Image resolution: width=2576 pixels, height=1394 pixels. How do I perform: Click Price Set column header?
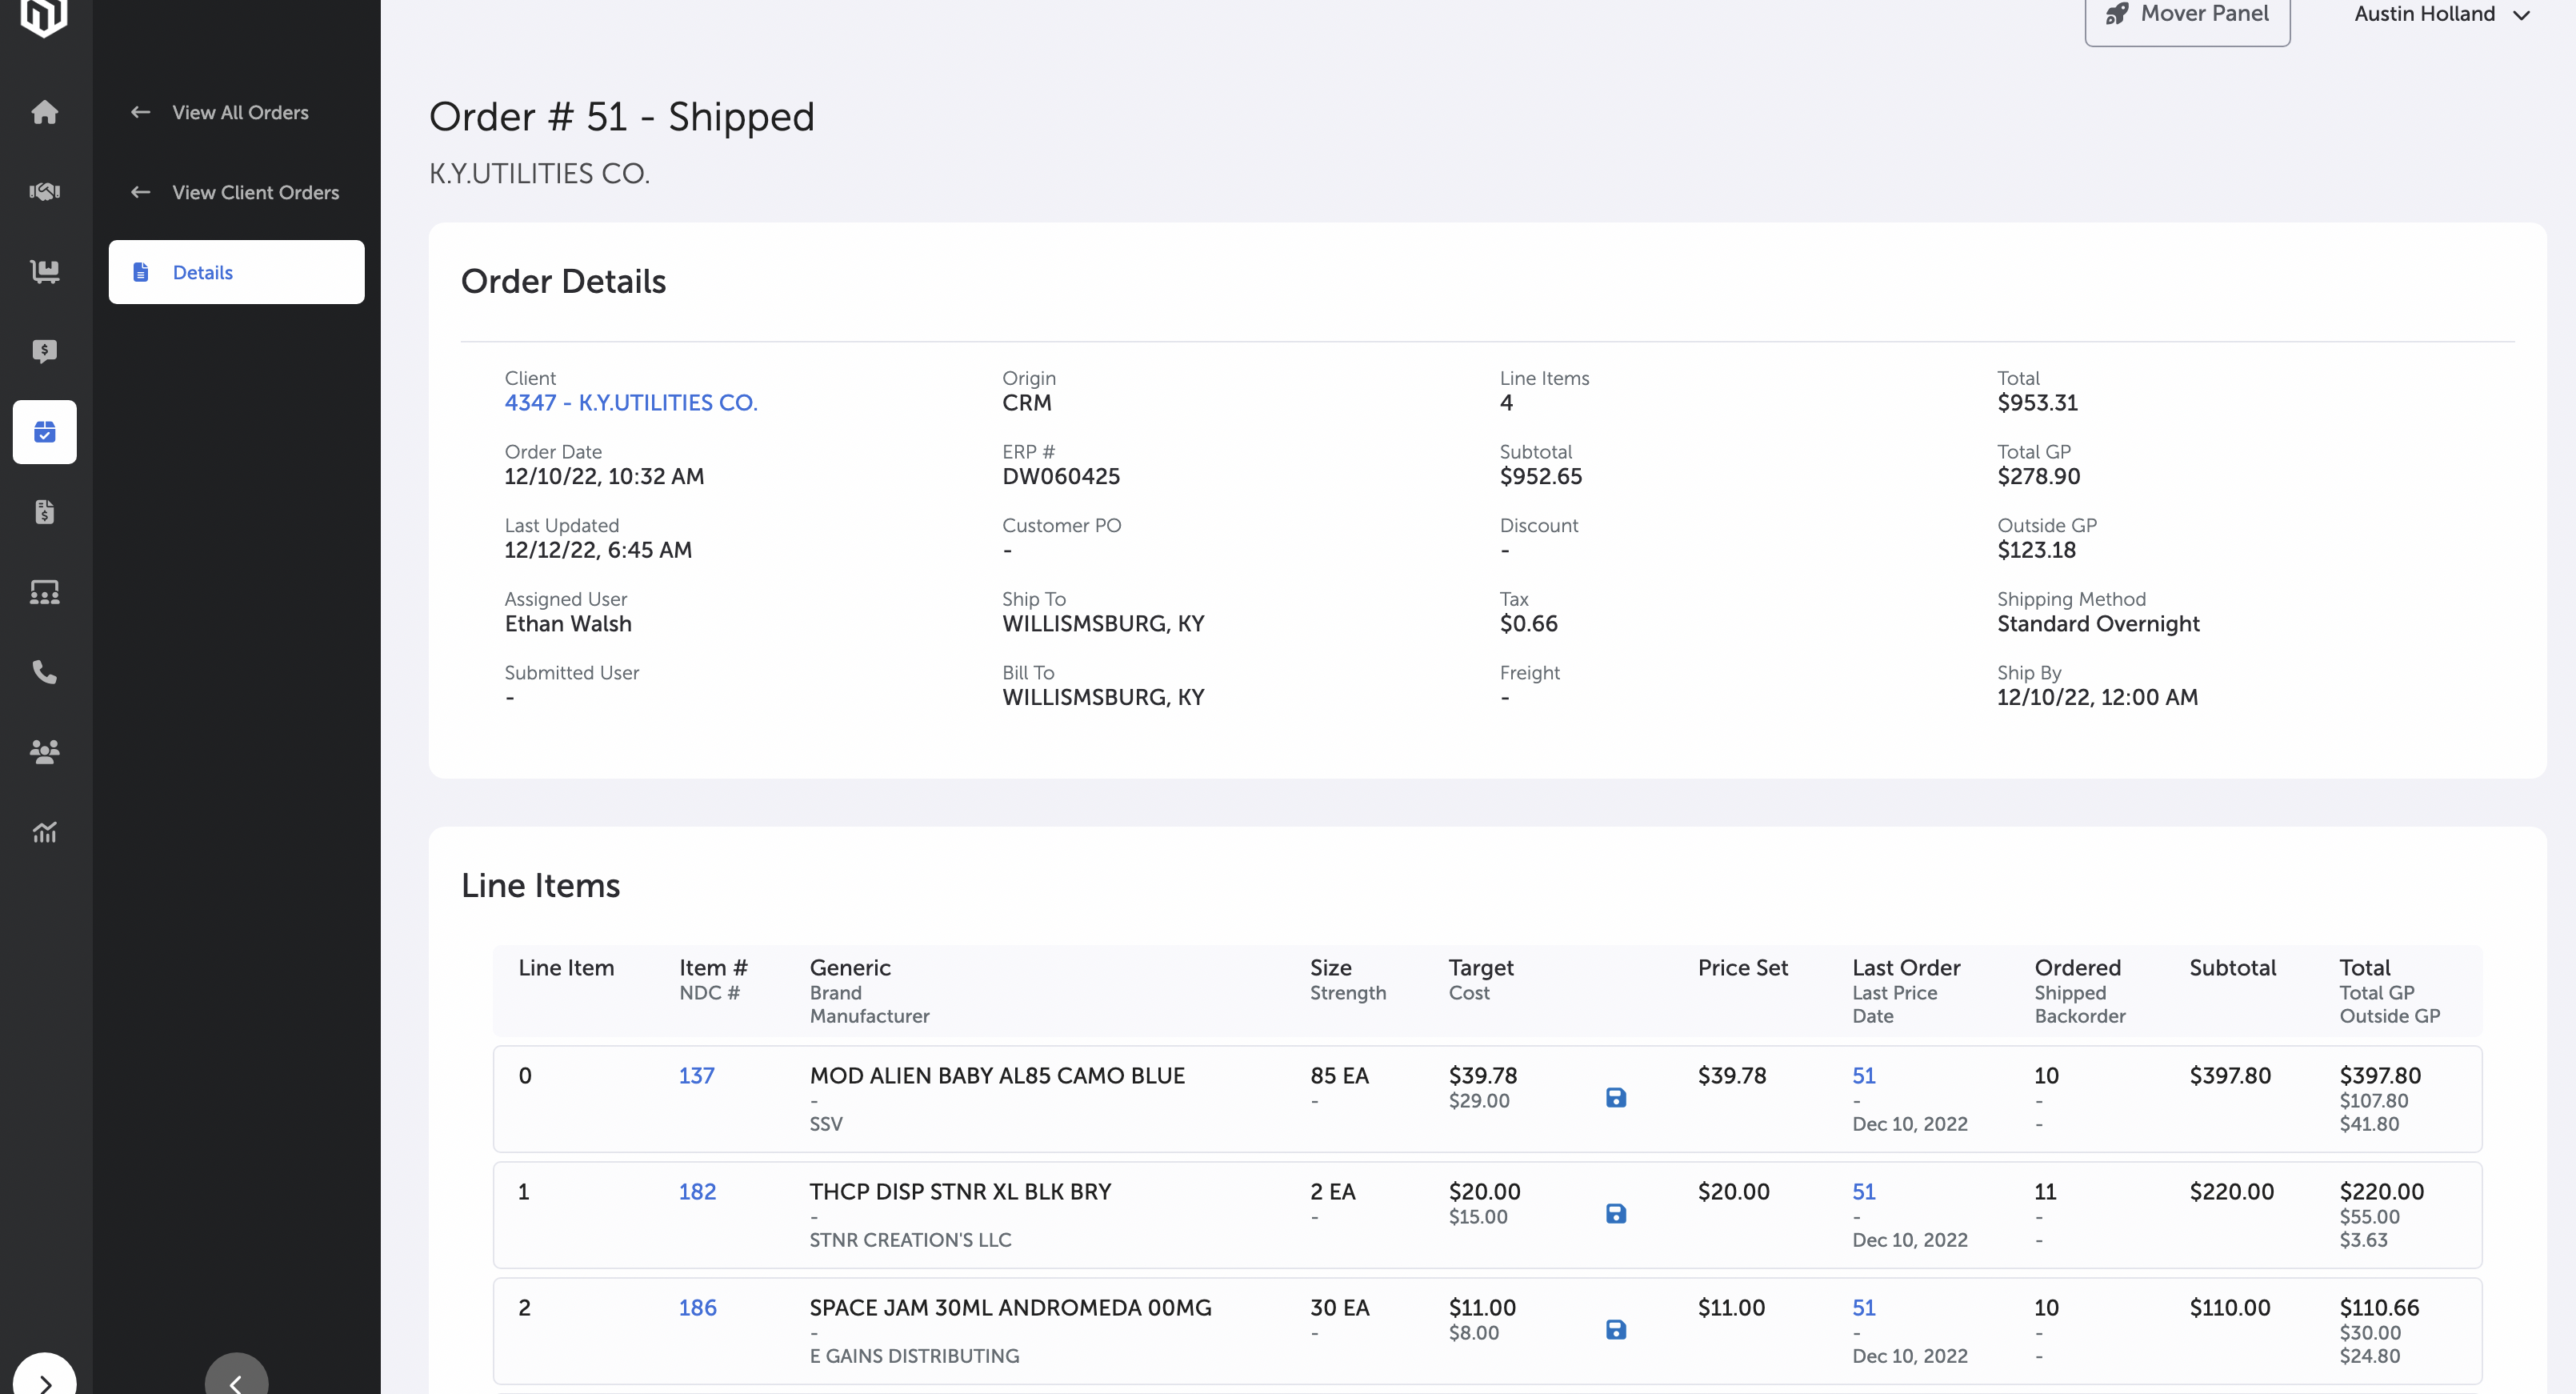tap(1742, 968)
